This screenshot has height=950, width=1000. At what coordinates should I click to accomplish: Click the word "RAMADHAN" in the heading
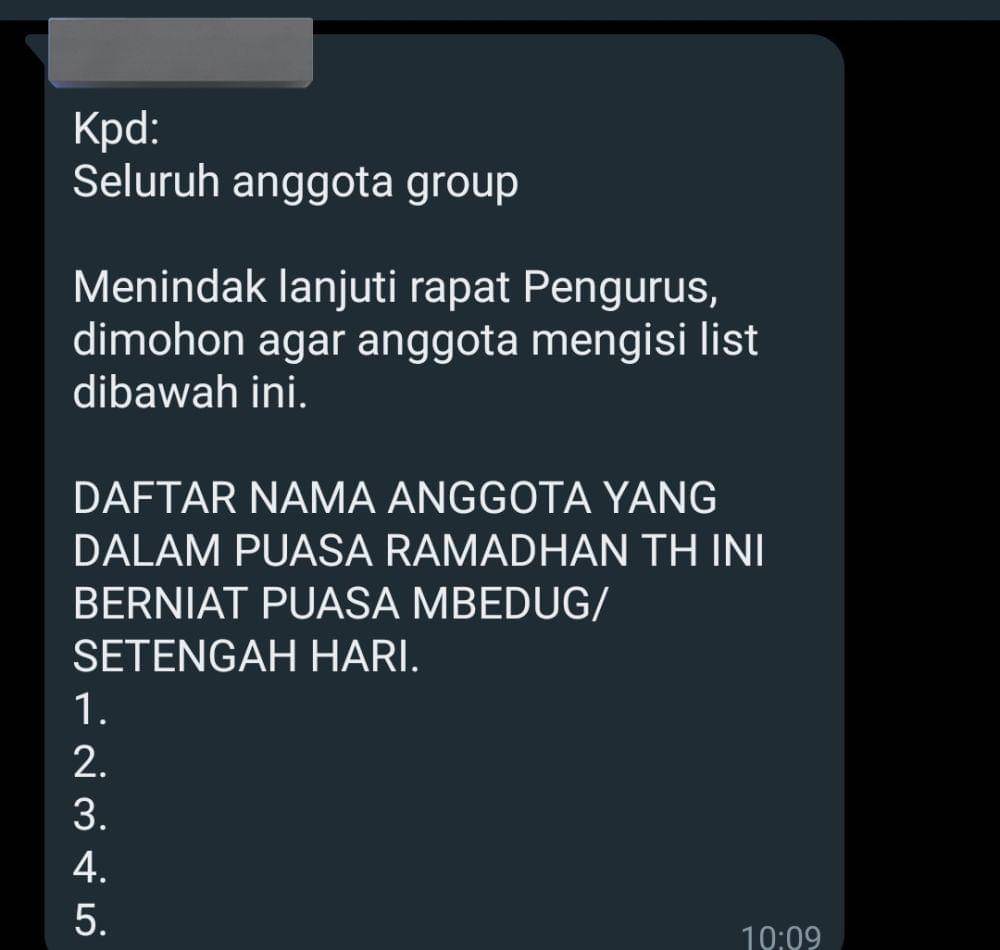[506, 551]
